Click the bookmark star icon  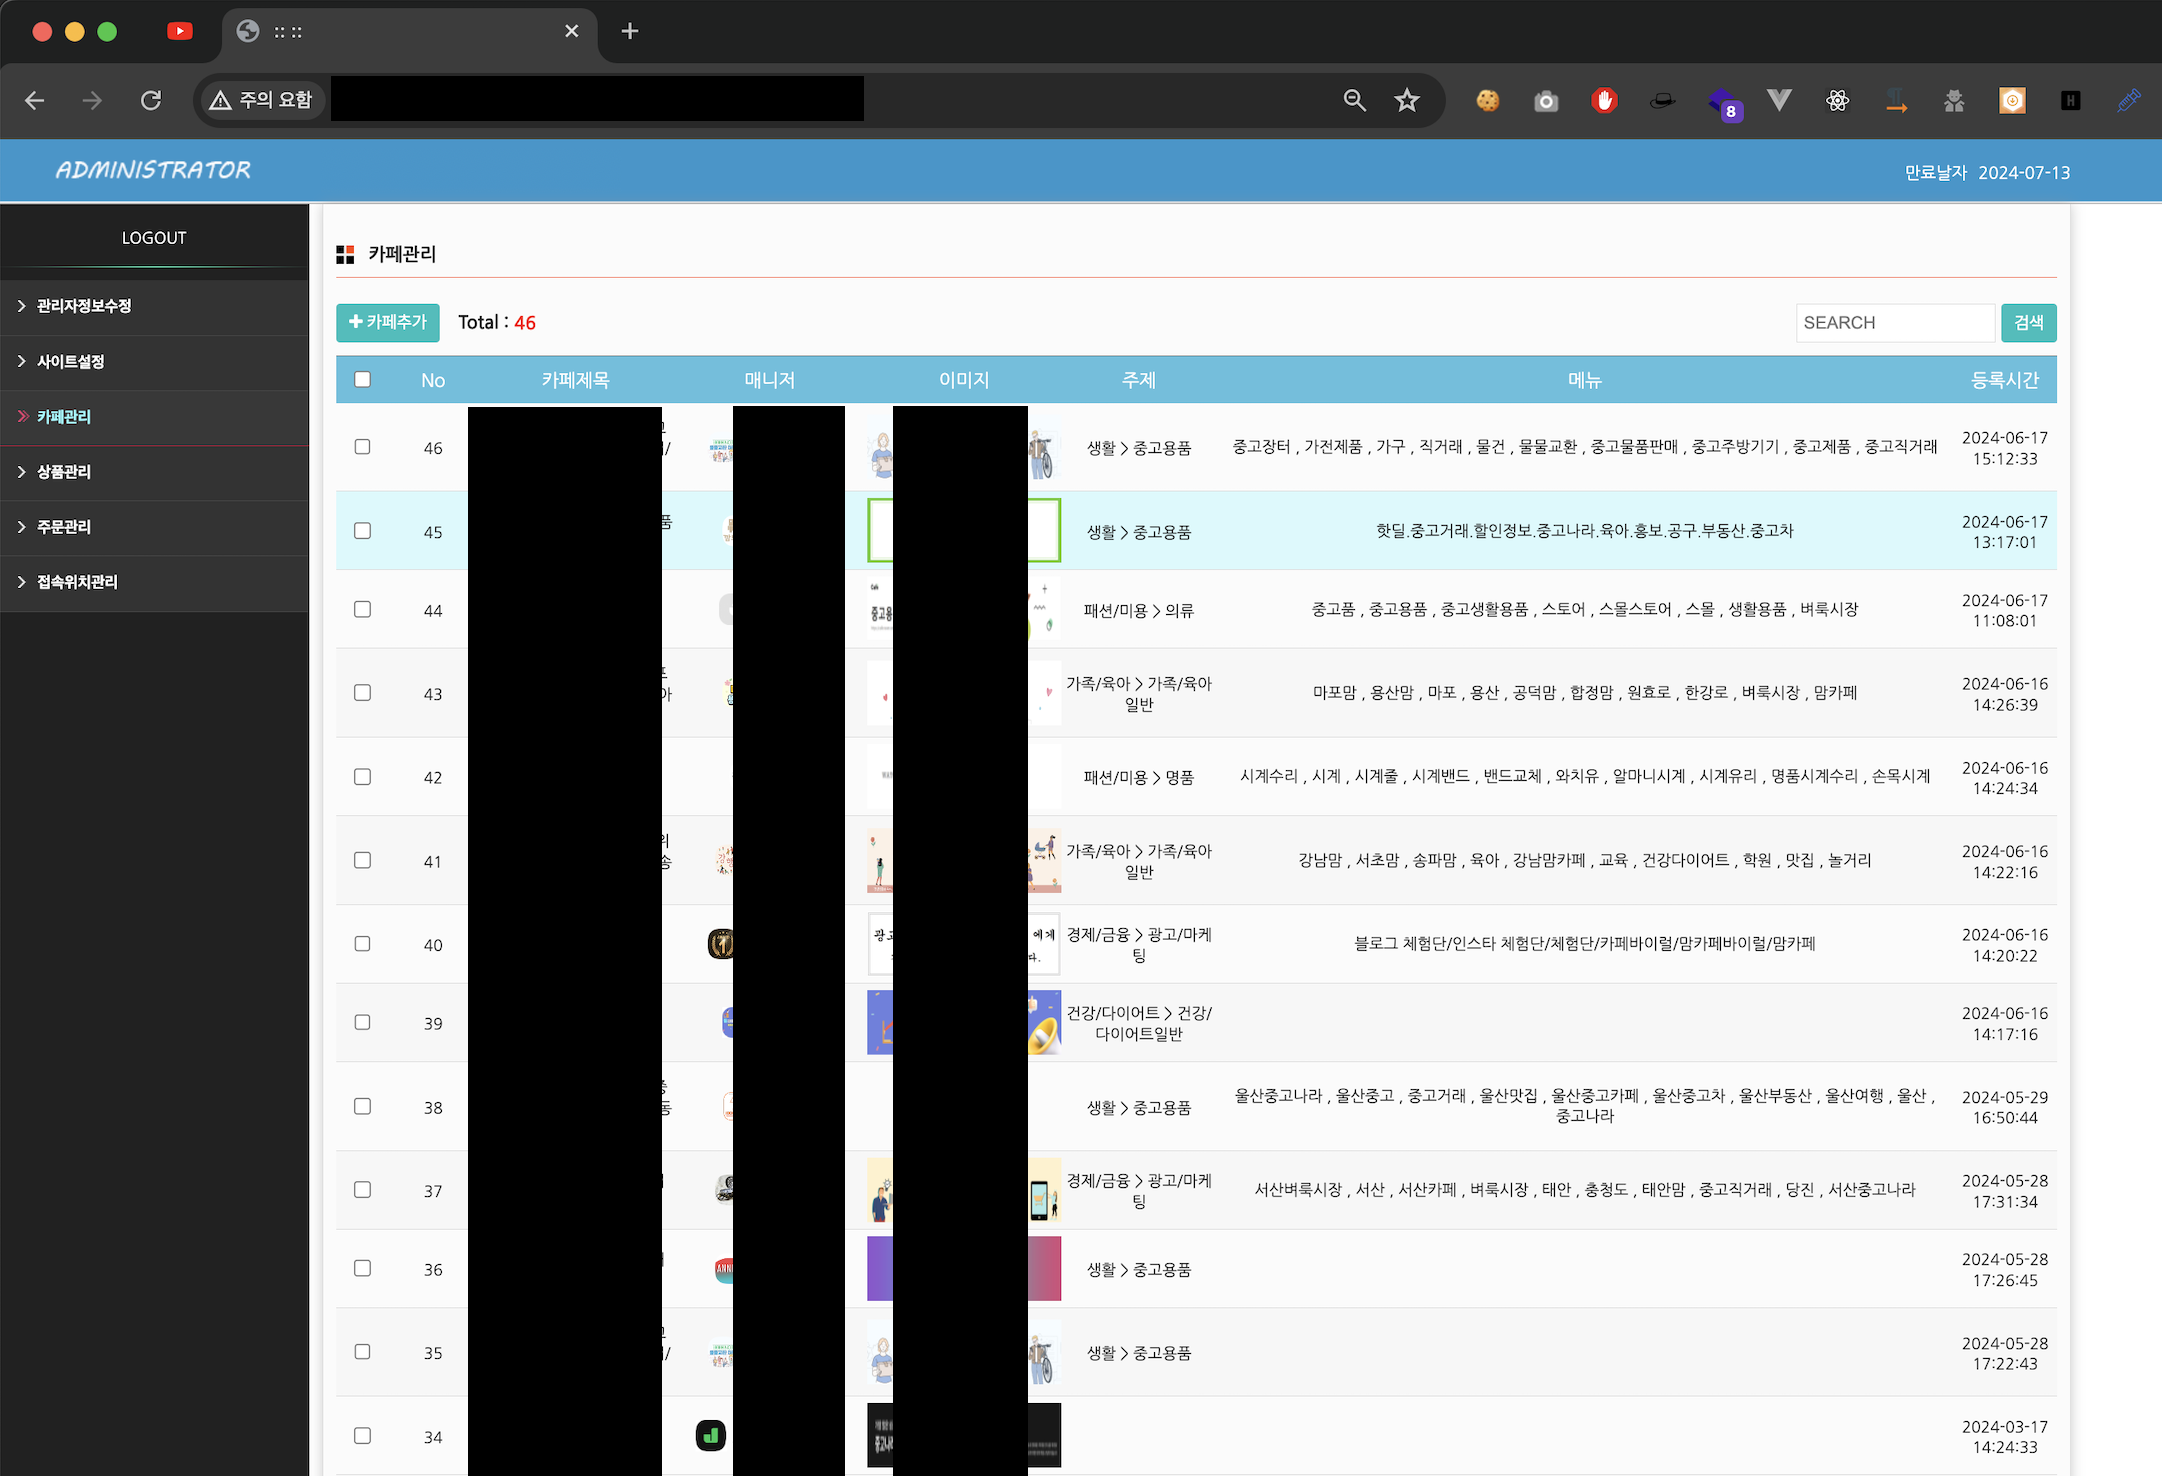tap(1407, 100)
